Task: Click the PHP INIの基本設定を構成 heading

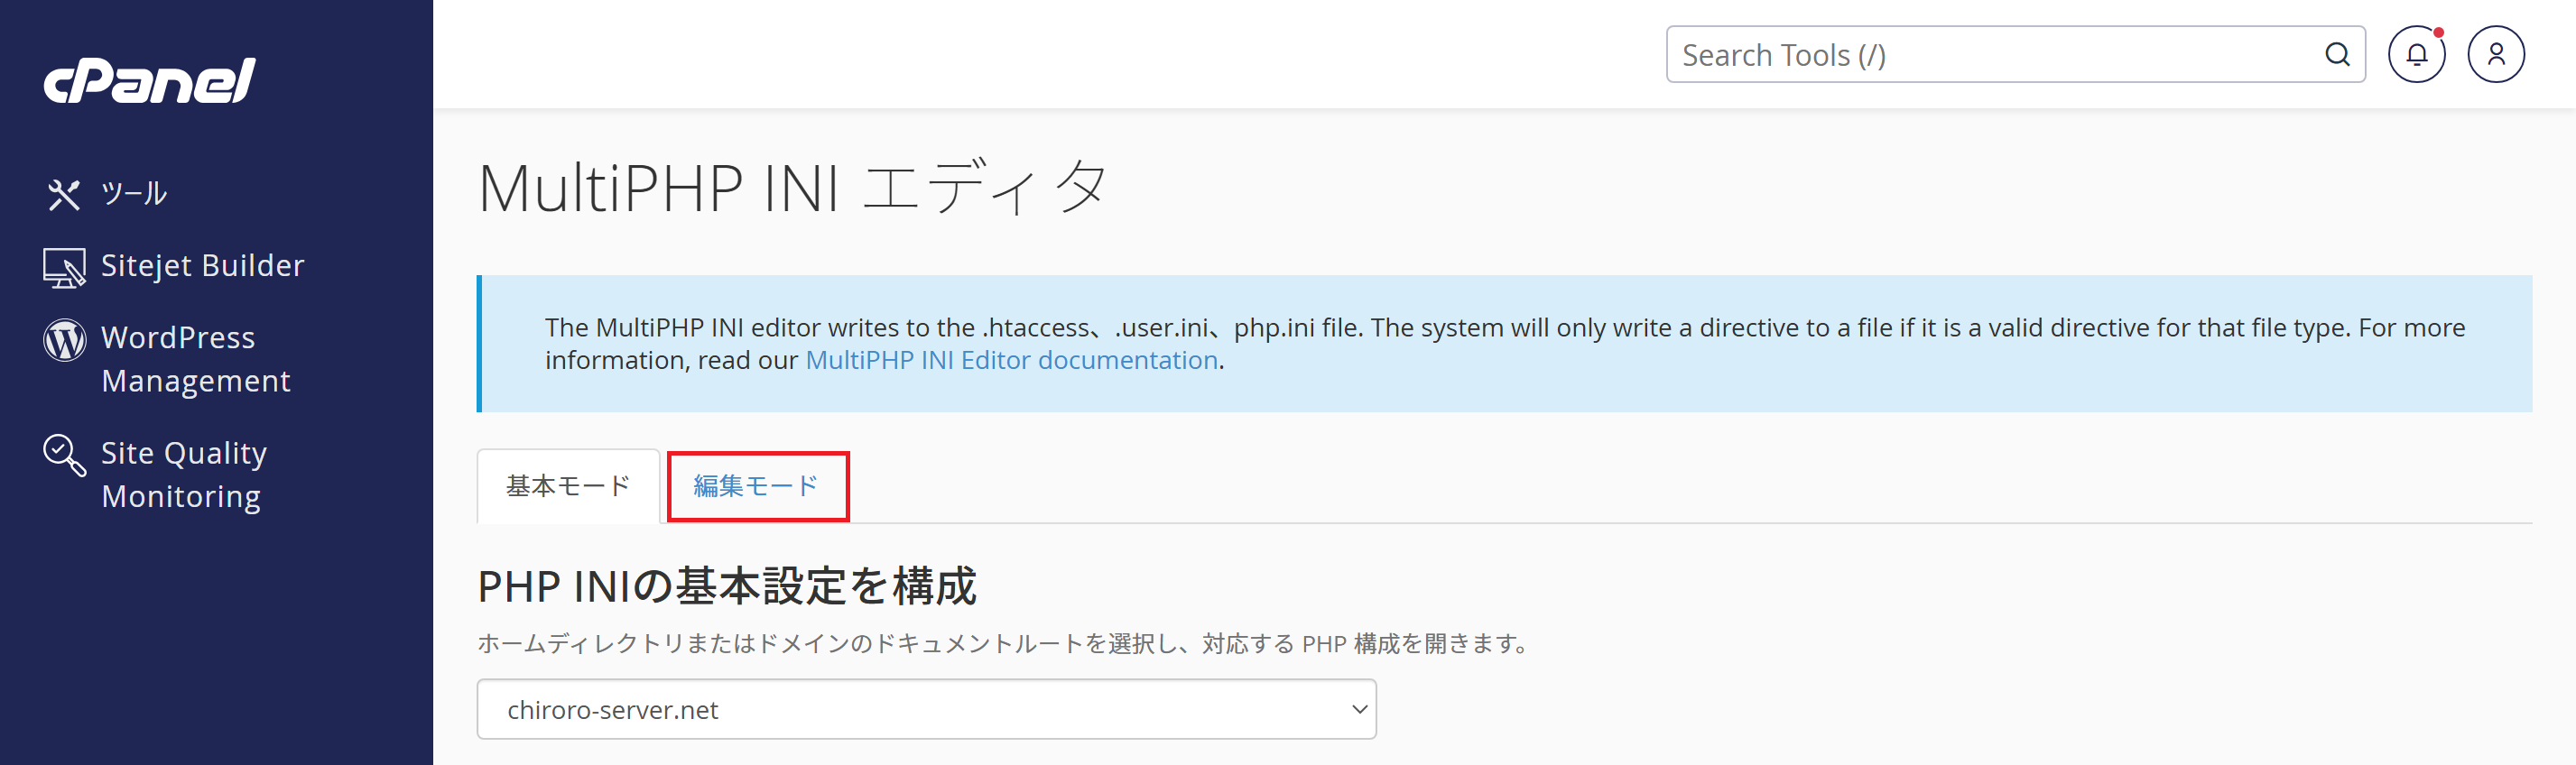Action: 727,586
